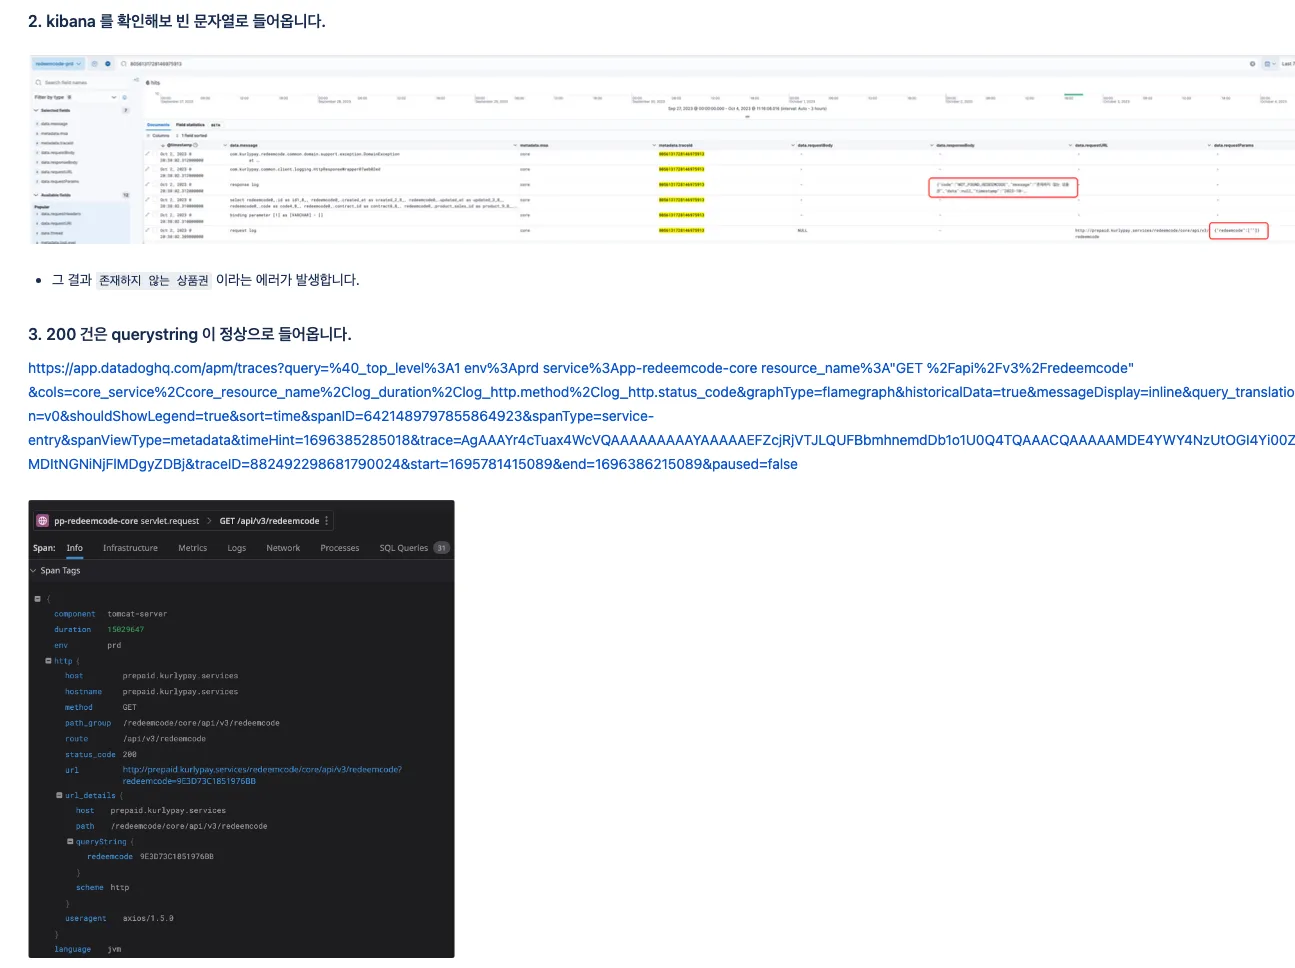
Task: Collapse the queryString object
Action: pos(70,842)
